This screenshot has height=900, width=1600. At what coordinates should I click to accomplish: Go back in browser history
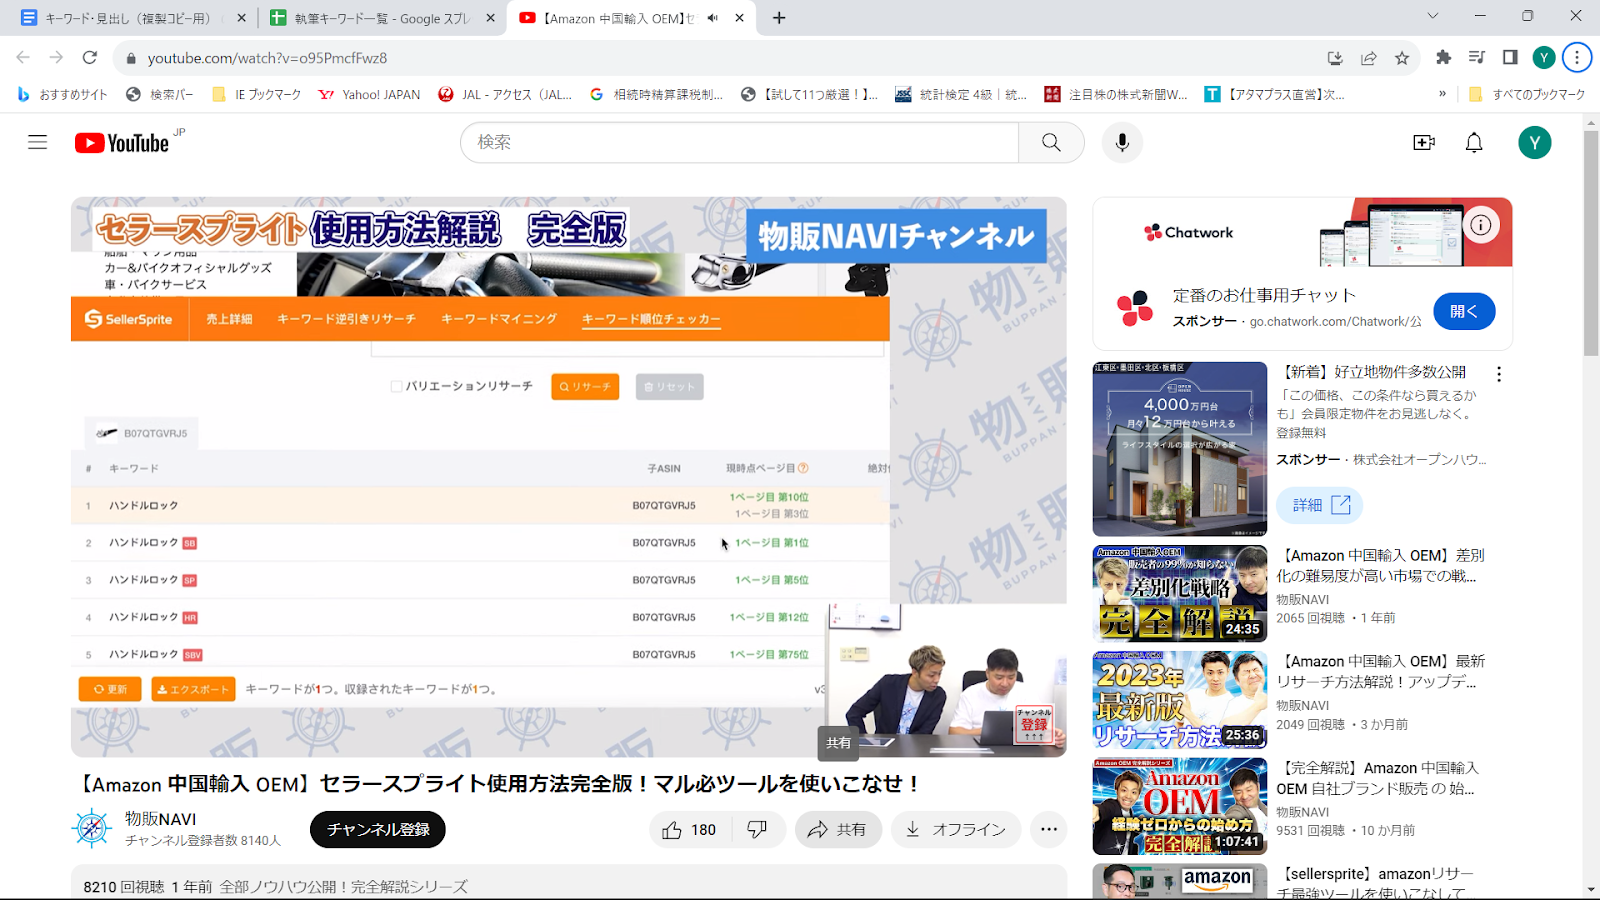pos(23,58)
